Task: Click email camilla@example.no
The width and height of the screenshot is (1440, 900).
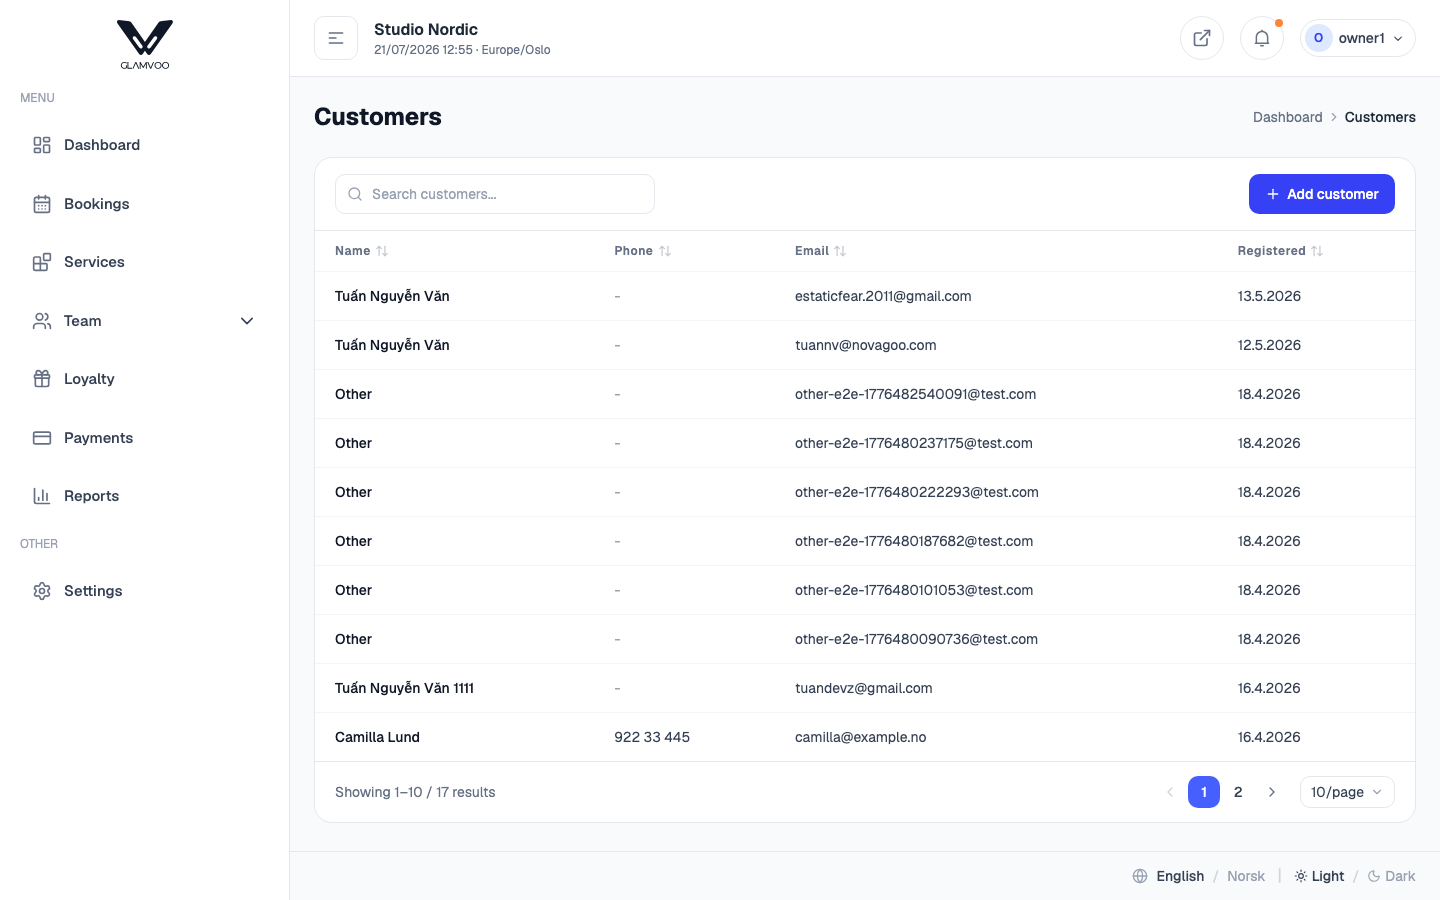Action: click(861, 737)
